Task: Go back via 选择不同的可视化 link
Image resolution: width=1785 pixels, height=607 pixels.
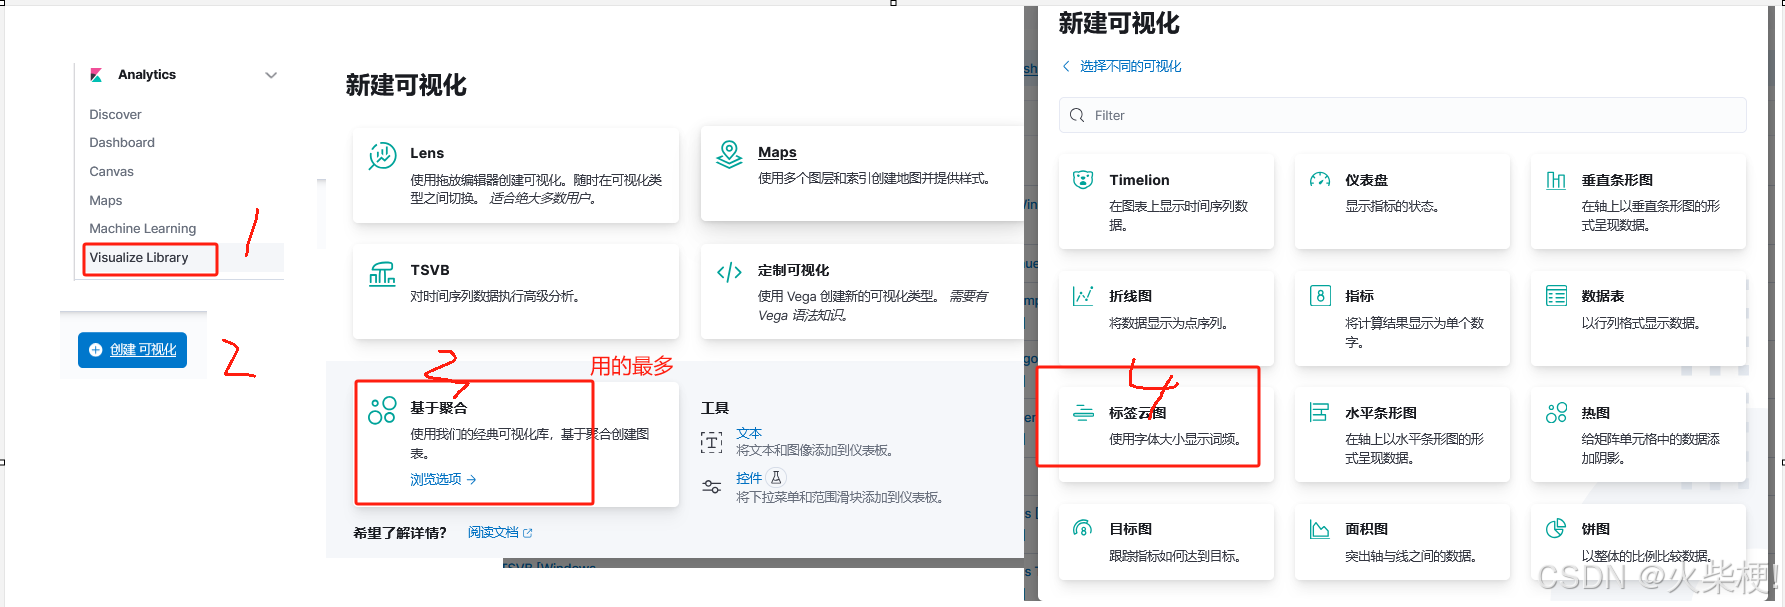Action: [x=1130, y=66]
